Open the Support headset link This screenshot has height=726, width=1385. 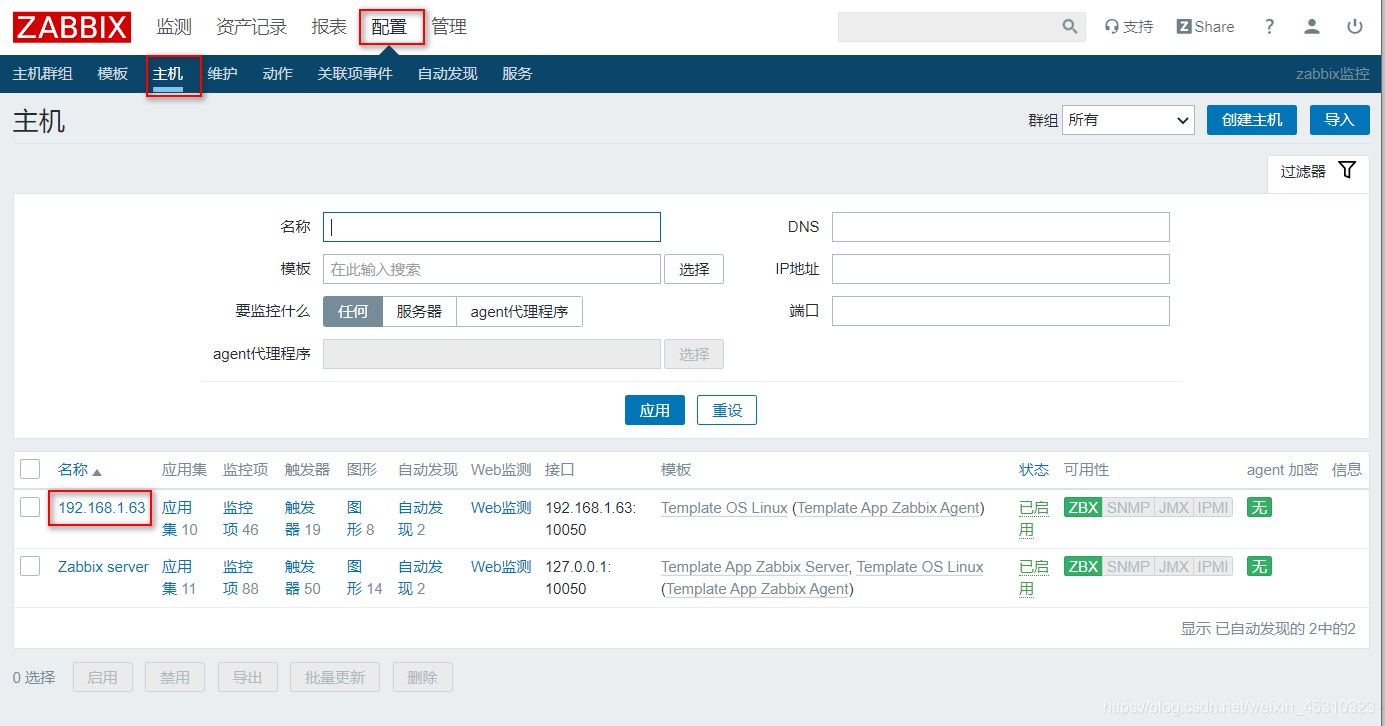click(x=1129, y=27)
